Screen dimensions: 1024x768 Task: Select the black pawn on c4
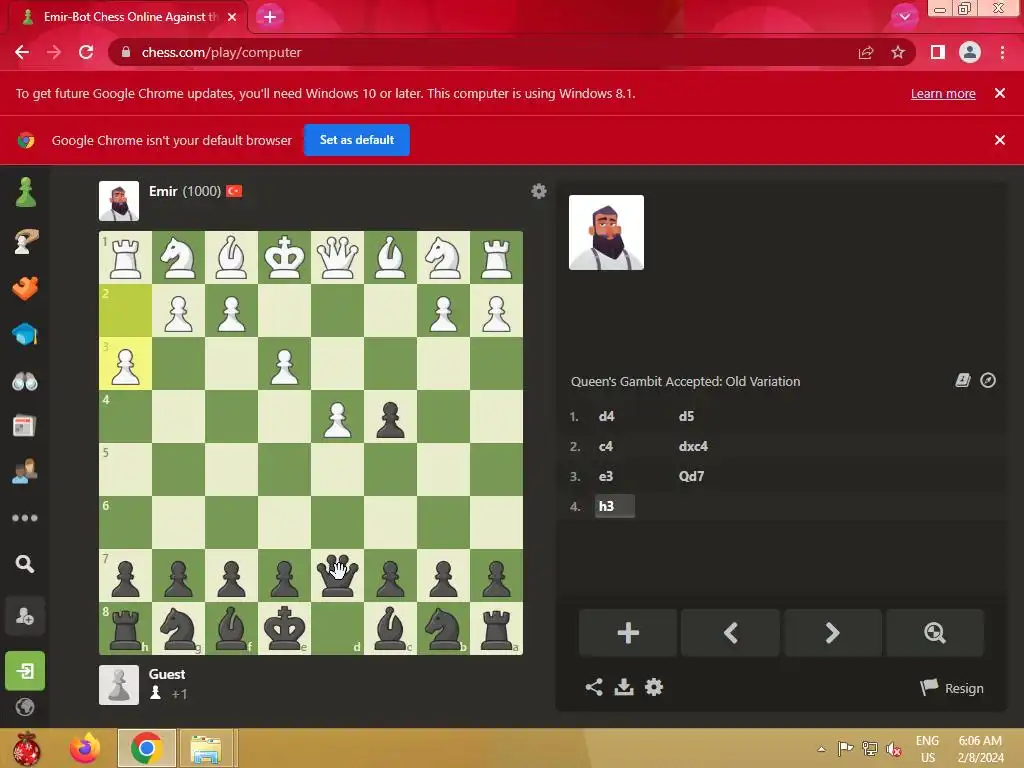tap(390, 417)
